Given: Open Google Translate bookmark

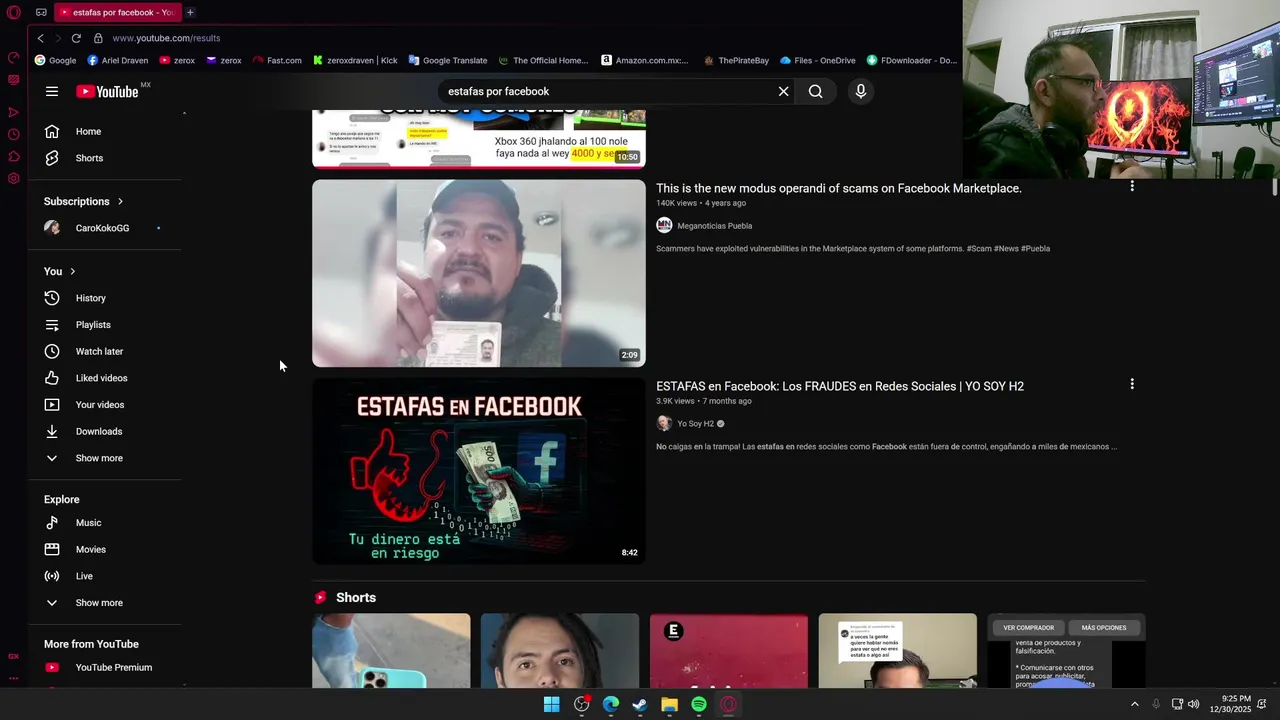Looking at the screenshot, I should (447, 60).
